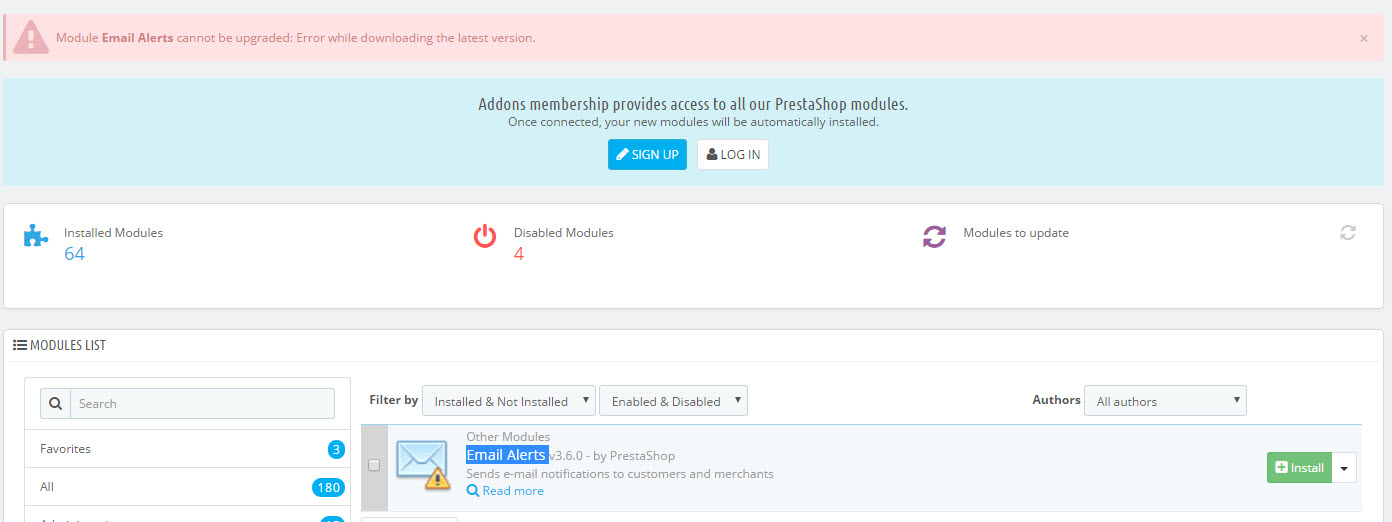Open the All authors dropdown
Screen dimensions: 1392x522
(x=1165, y=401)
